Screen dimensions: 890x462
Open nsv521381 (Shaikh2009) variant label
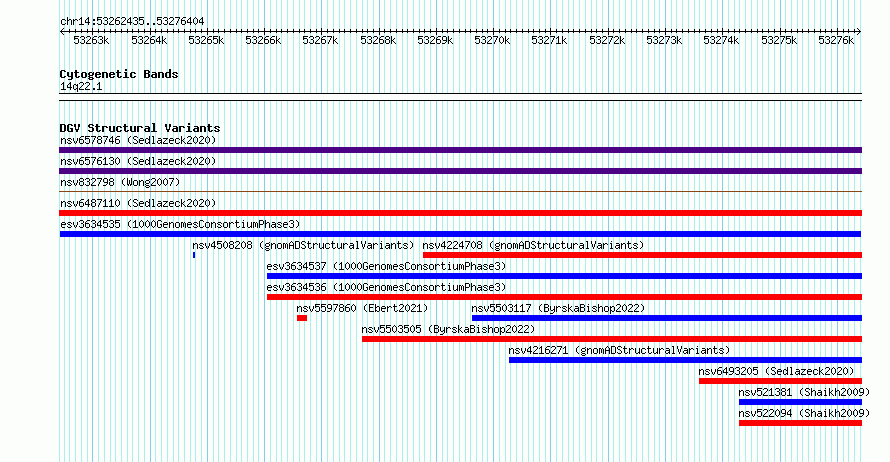804,392
